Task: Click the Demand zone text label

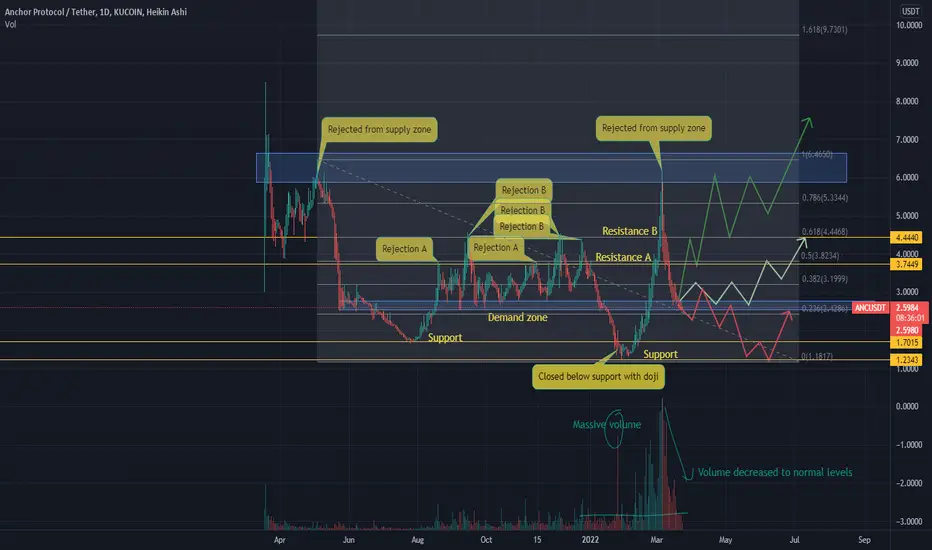Action: pos(518,318)
